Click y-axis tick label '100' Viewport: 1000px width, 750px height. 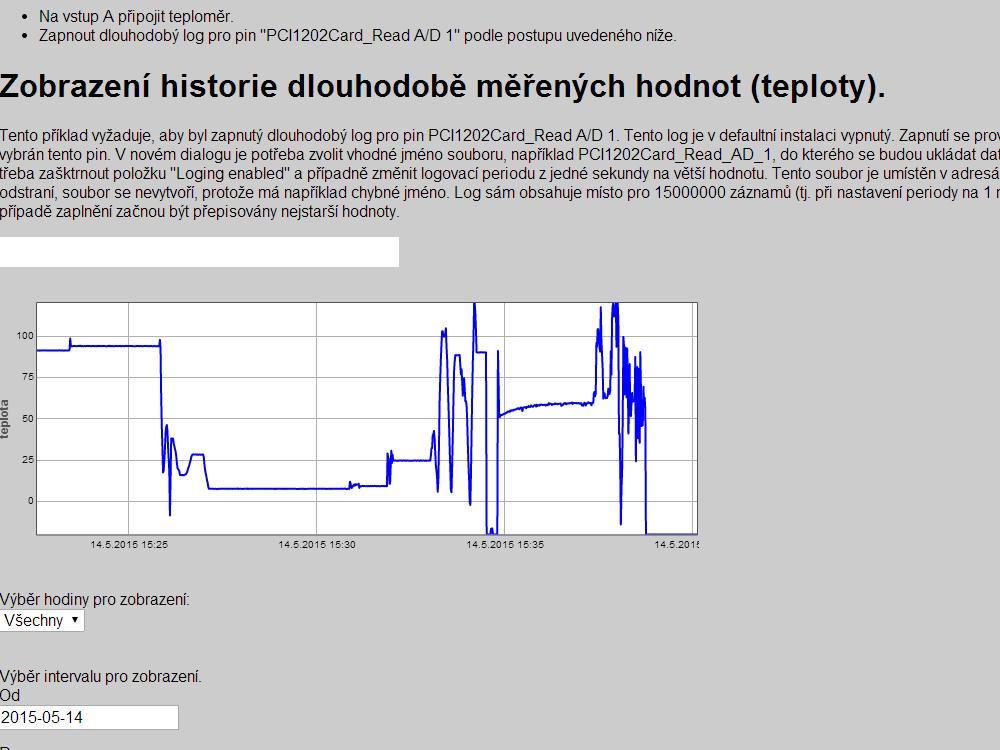pyautogui.click(x=25, y=335)
